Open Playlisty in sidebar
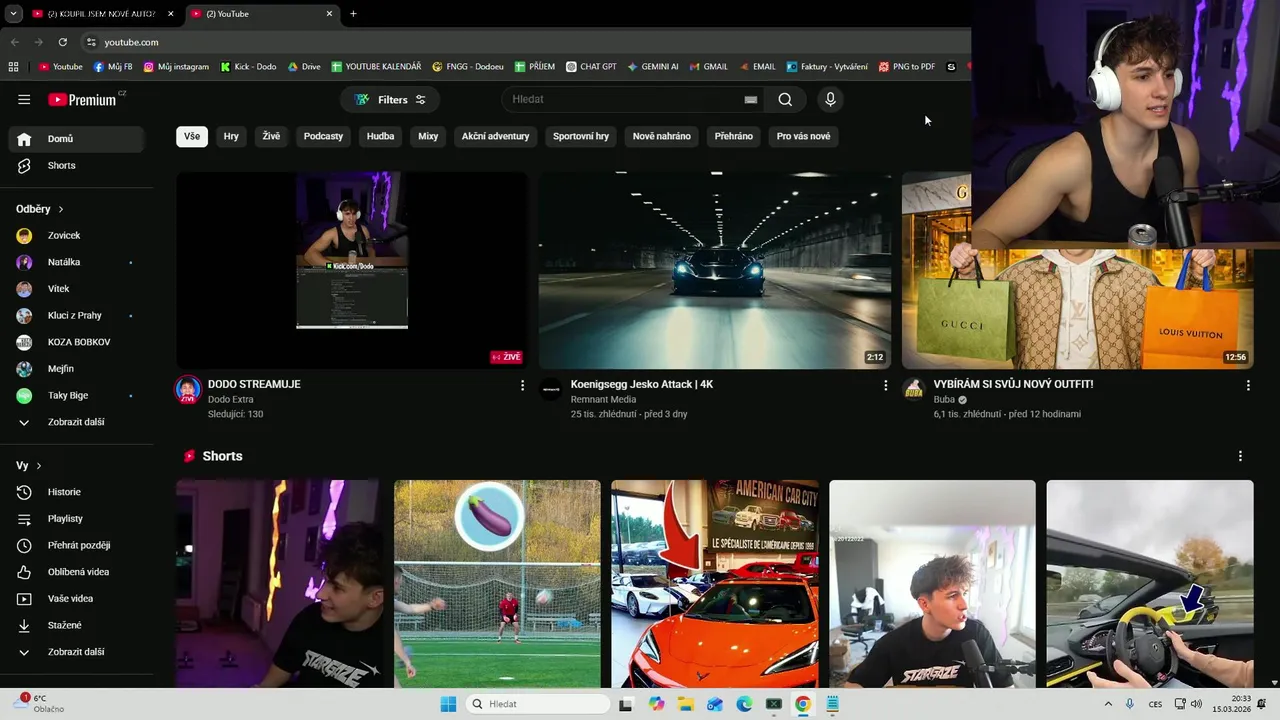 coord(77,519)
